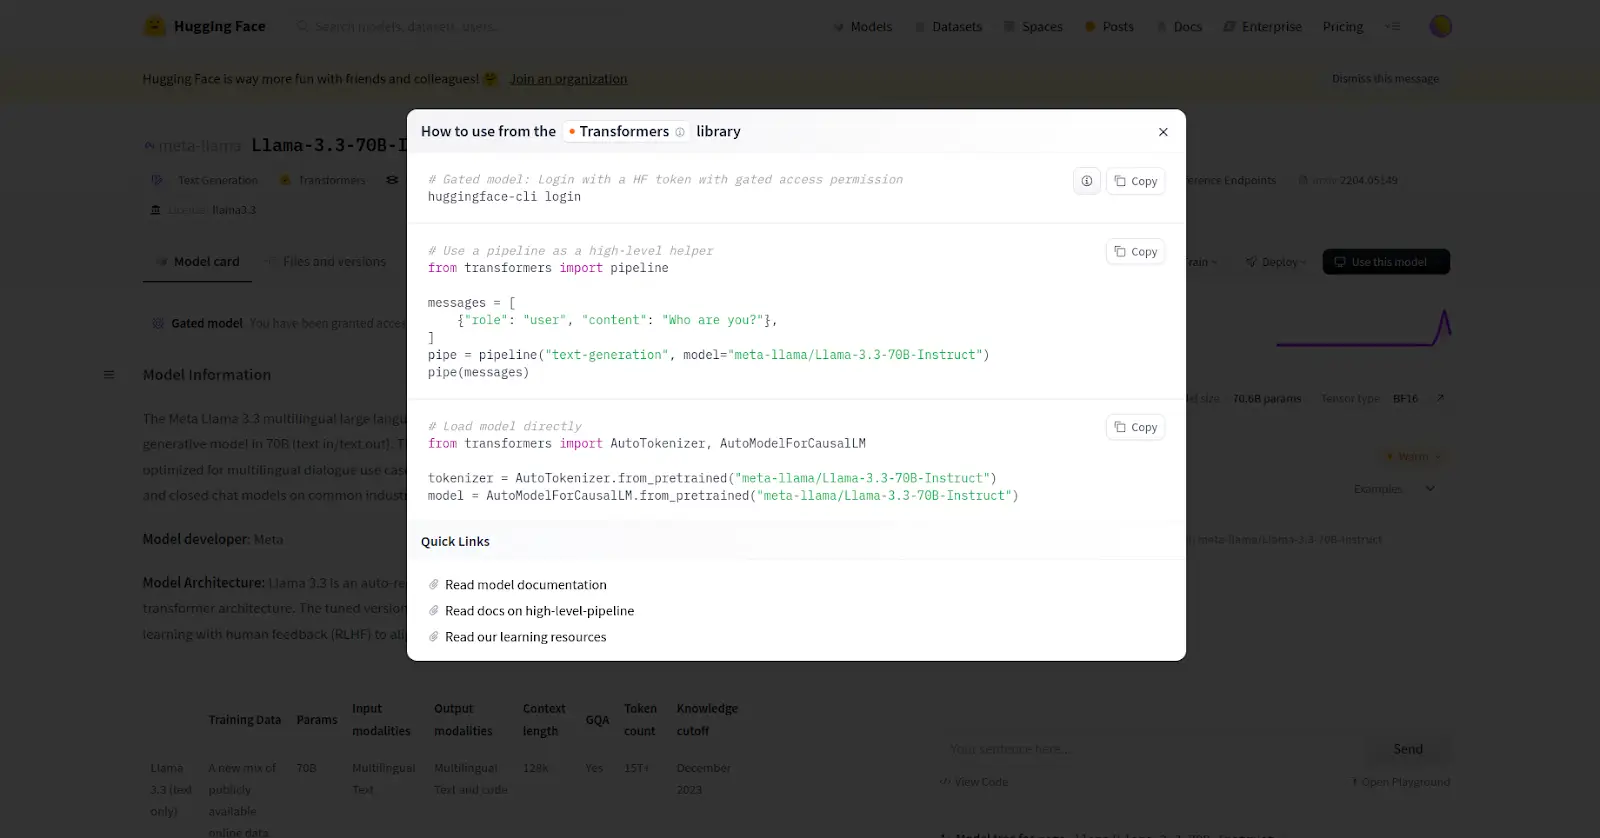Click the Gated model badge icon
Screen dimensions: 1600x838
[158, 324]
